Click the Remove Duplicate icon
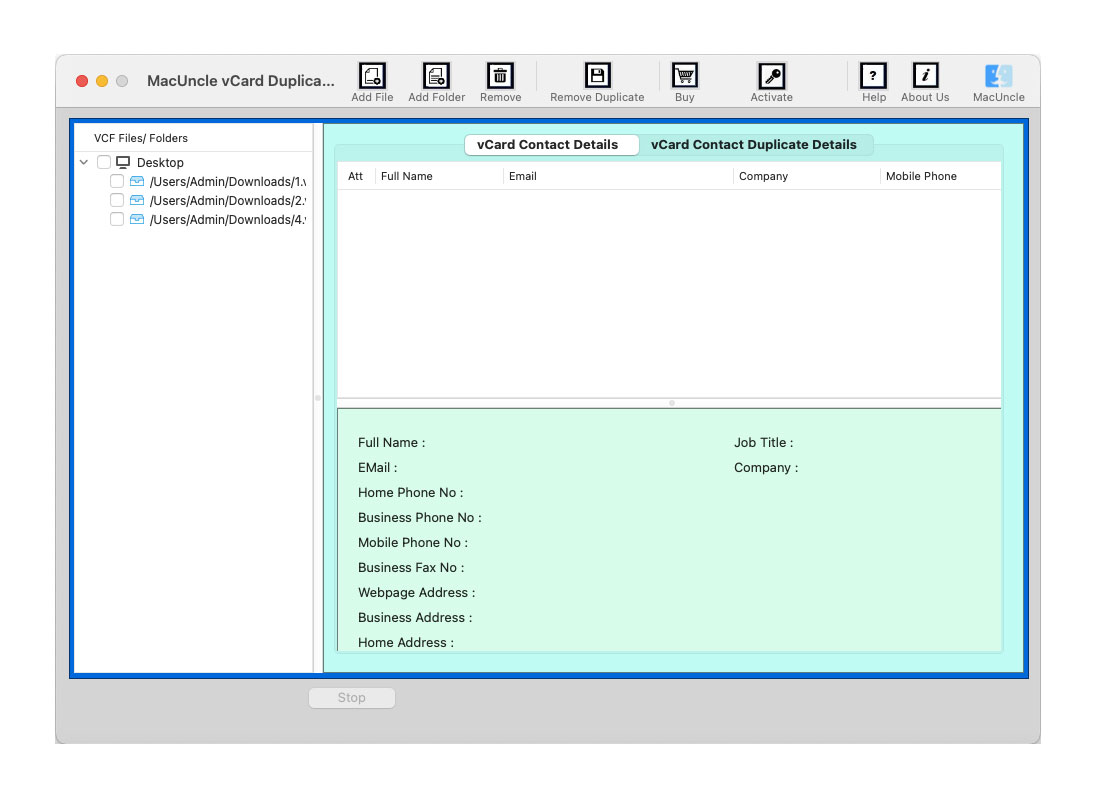Viewport: 1096px width, 799px height. coord(596,75)
